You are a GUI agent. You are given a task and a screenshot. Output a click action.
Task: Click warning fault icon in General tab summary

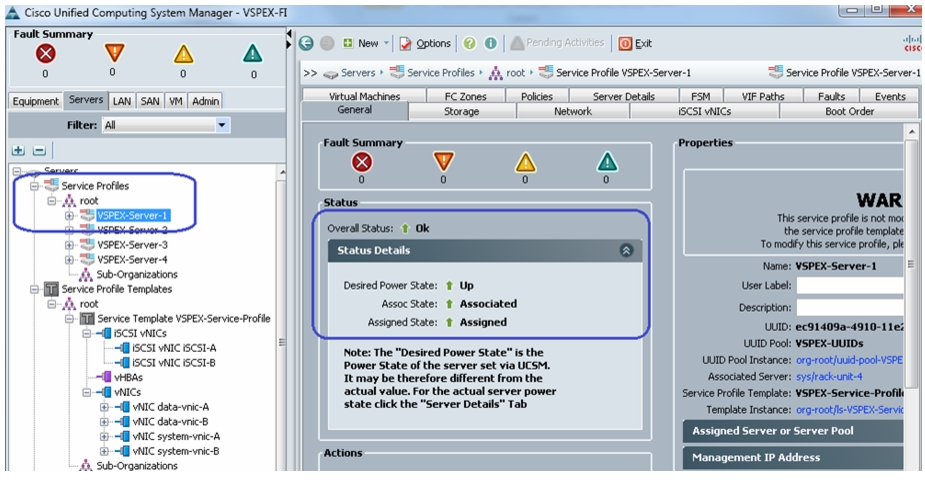606,162
